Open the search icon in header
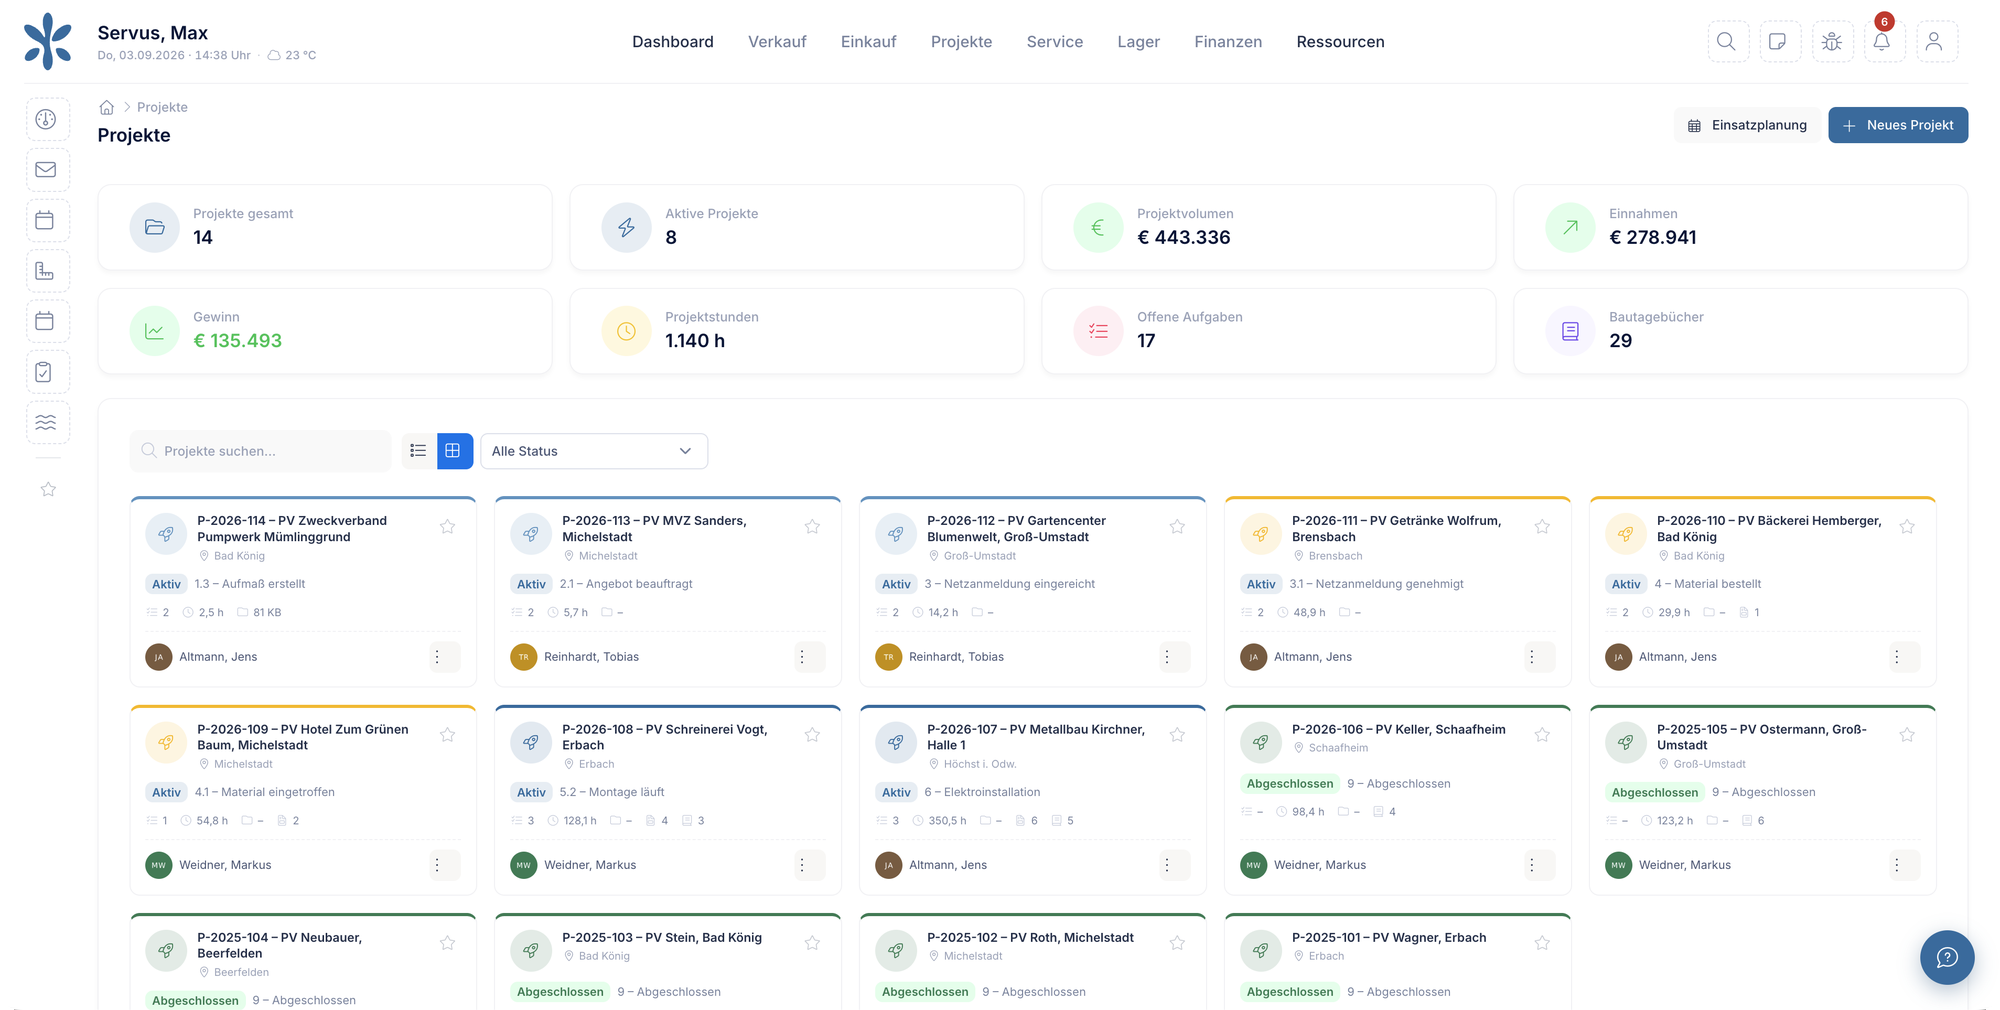Viewport: 2000px width, 1010px height. (x=1727, y=41)
